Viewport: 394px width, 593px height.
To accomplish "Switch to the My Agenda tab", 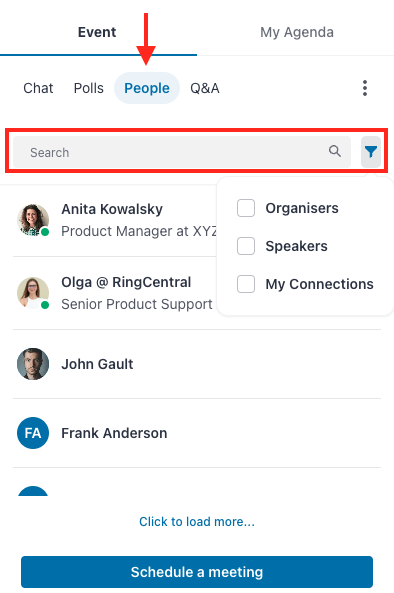I will 297,32.
